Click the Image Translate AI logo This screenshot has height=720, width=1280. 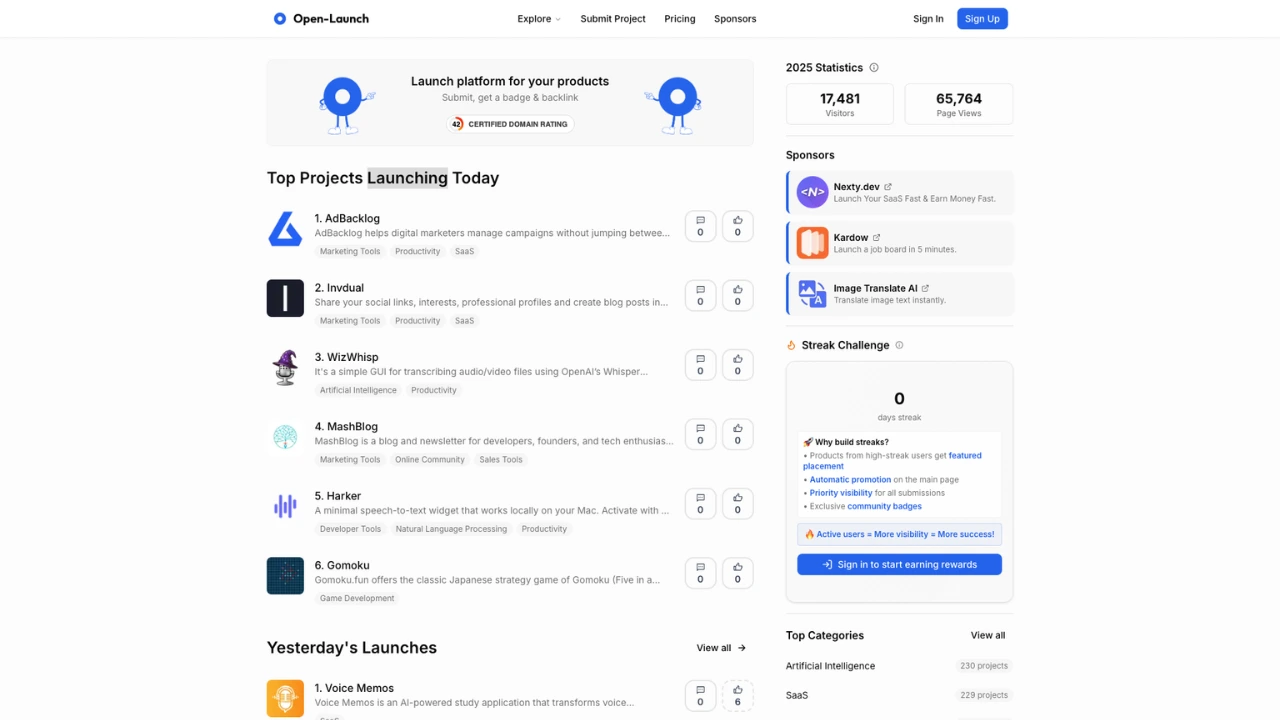point(812,294)
